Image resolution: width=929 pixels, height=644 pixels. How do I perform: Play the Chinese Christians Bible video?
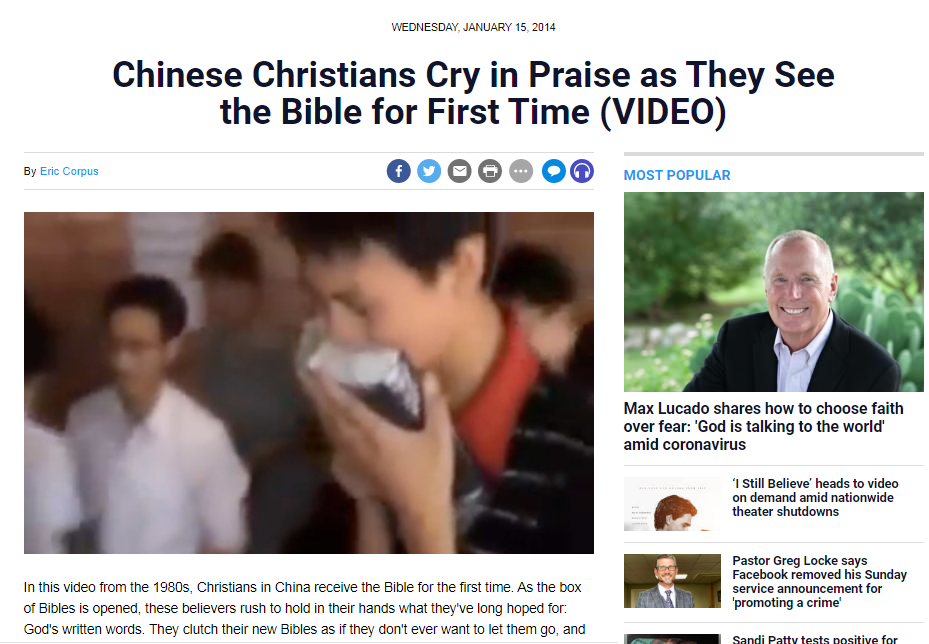[309, 383]
